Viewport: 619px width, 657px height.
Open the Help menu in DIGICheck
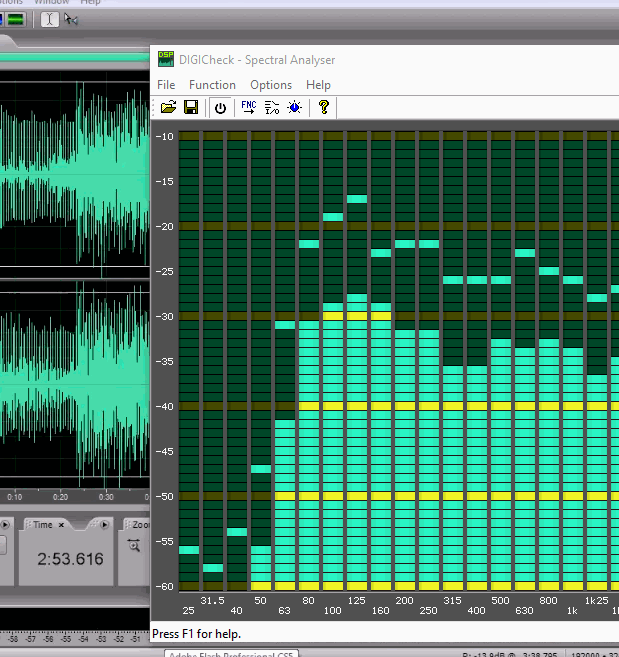pyautogui.click(x=318, y=85)
